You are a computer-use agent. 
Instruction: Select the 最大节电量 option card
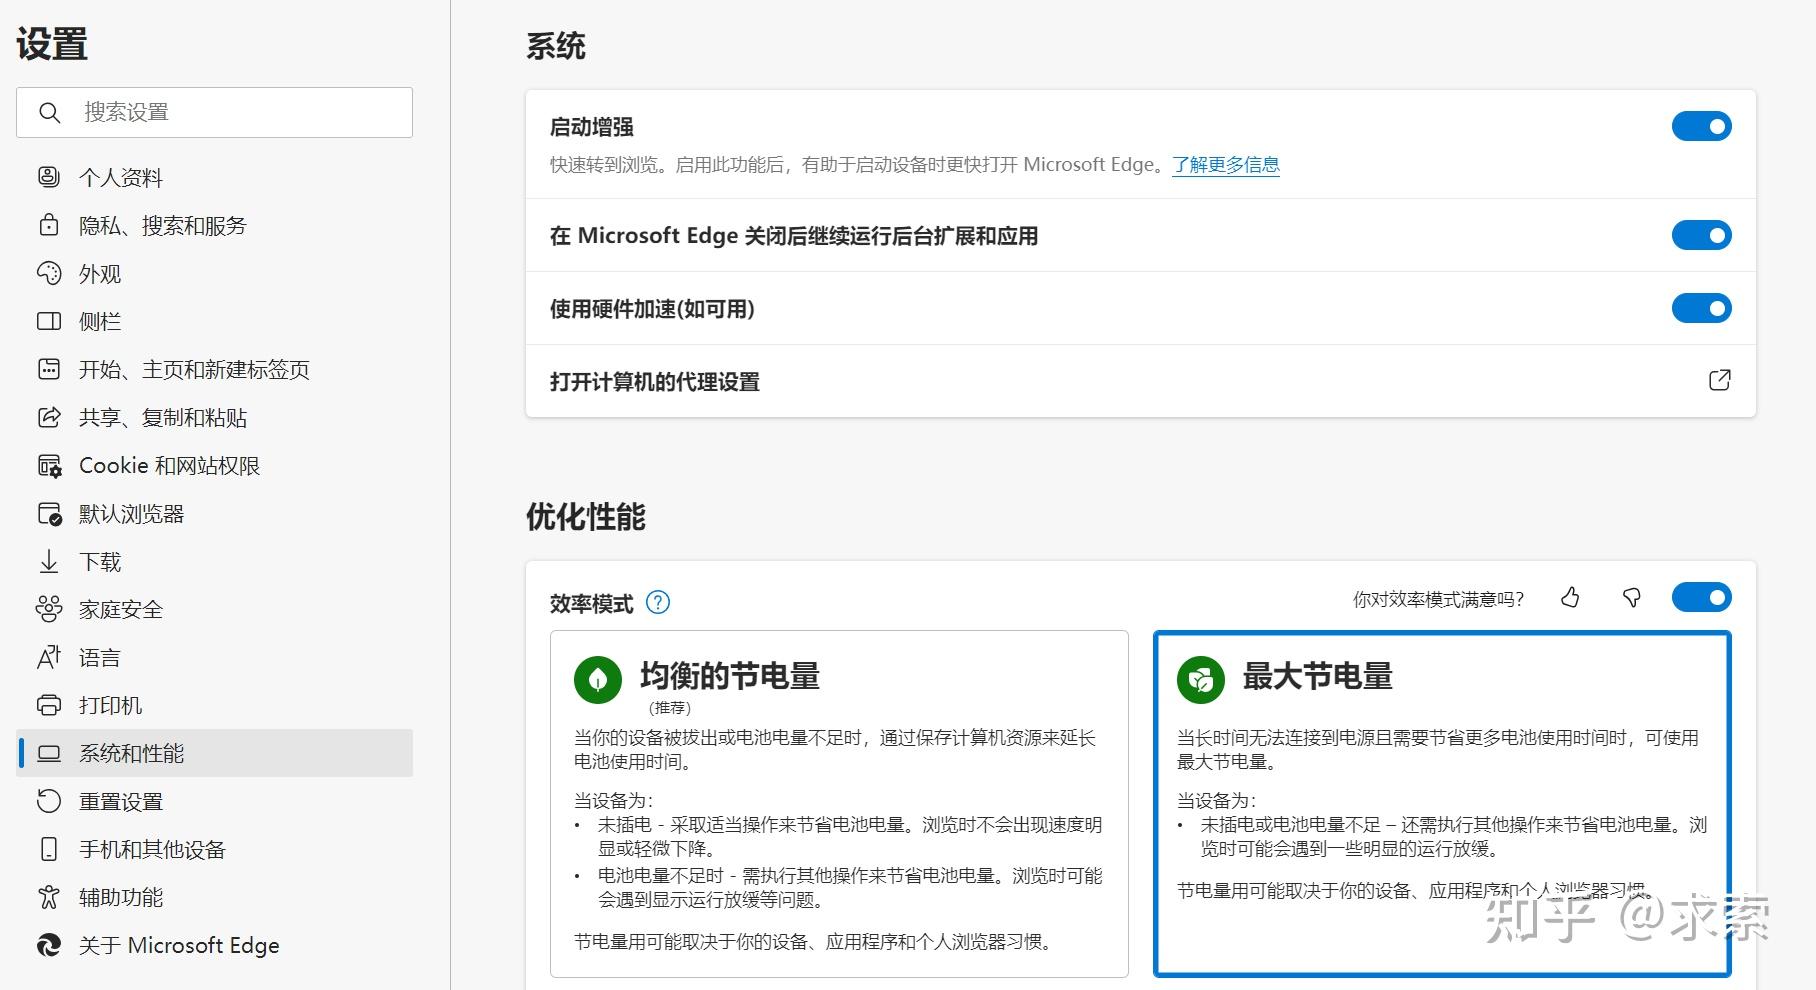tap(1442, 803)
